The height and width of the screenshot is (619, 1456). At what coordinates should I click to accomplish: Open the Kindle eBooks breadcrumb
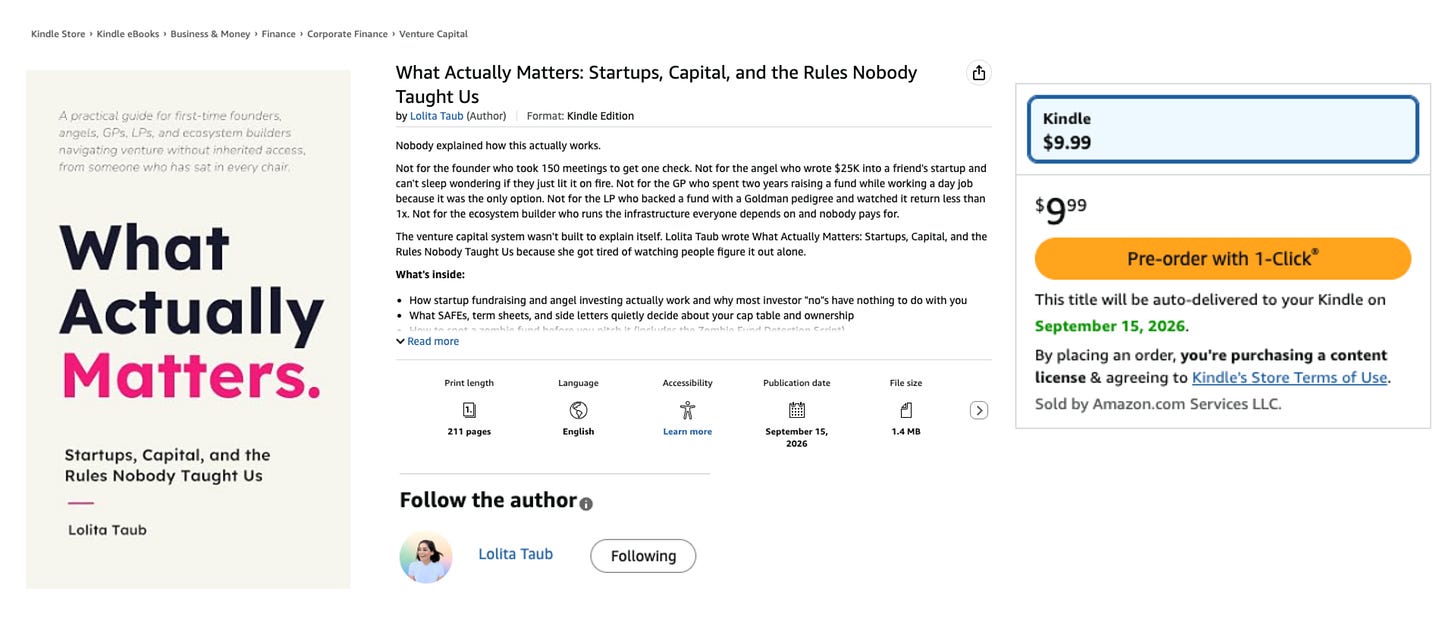pos(128,34)
